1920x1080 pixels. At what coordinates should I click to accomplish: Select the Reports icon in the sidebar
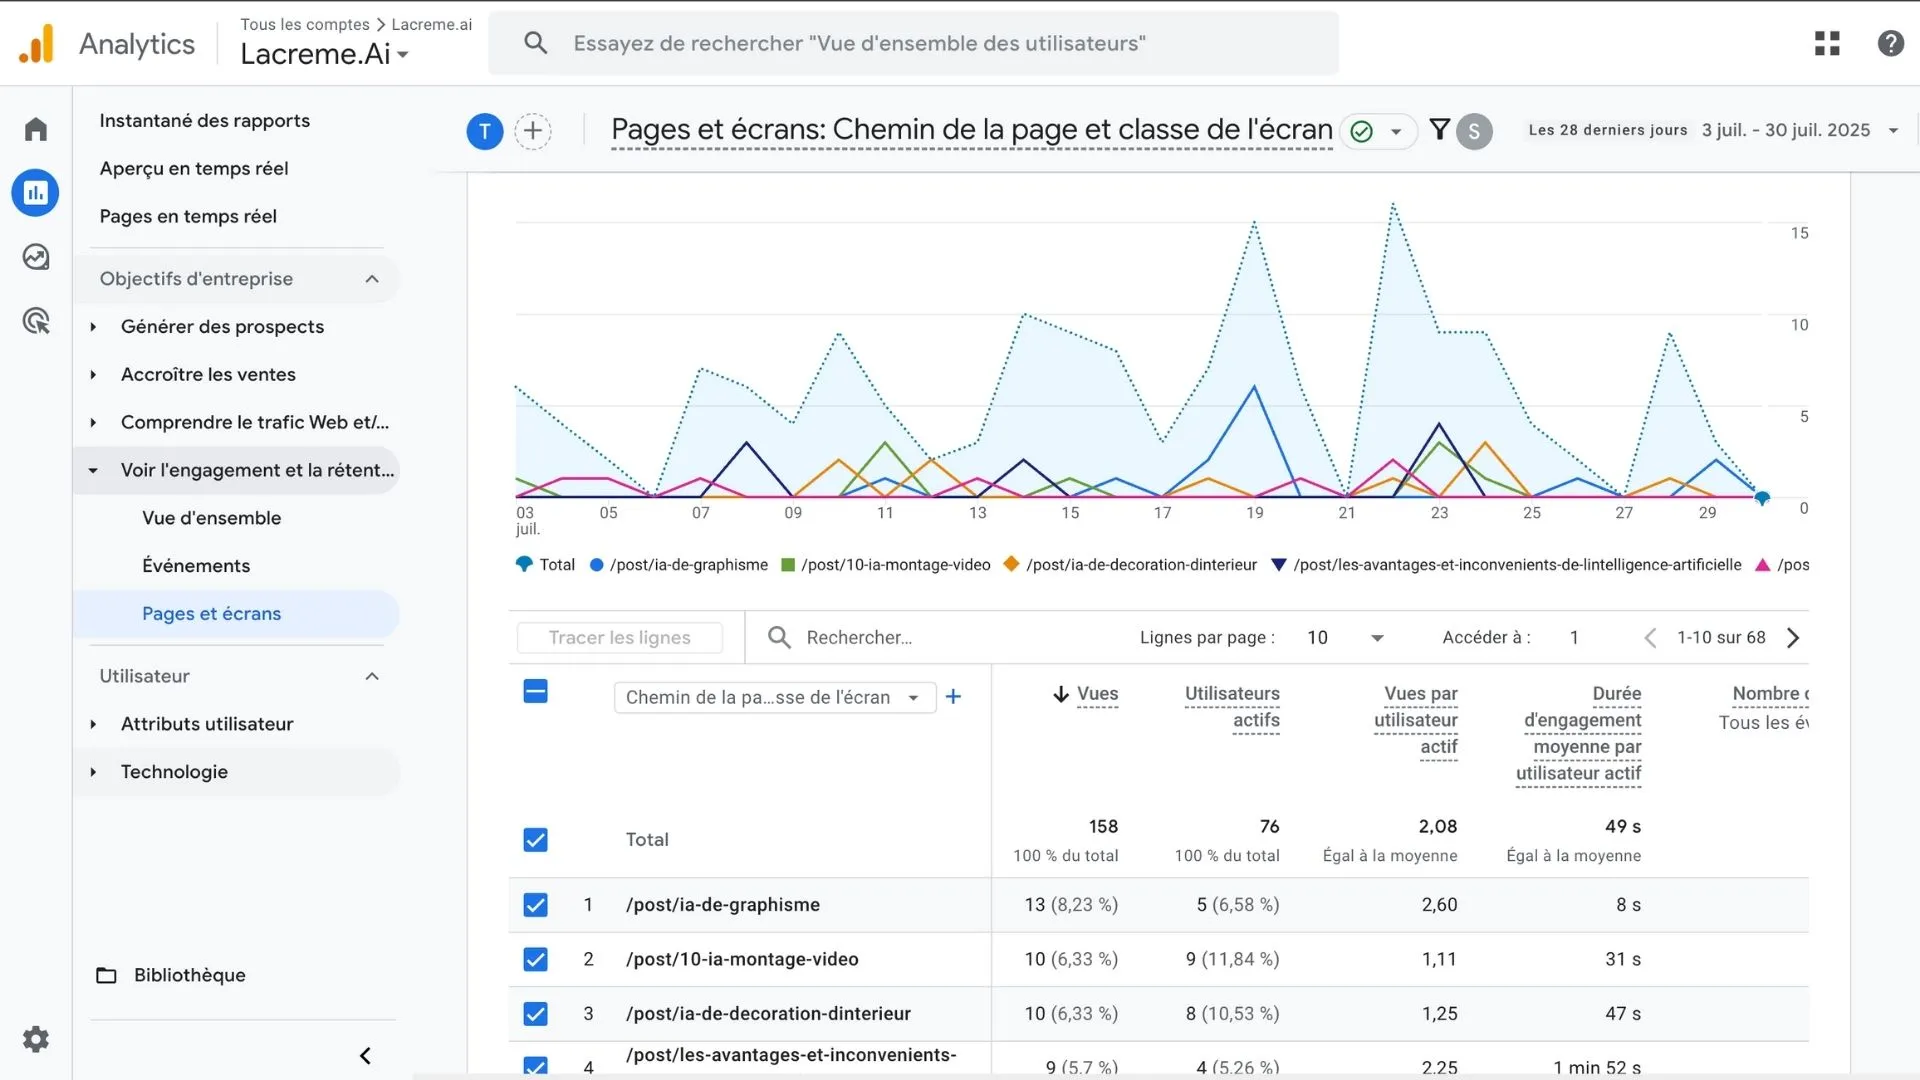35,192
